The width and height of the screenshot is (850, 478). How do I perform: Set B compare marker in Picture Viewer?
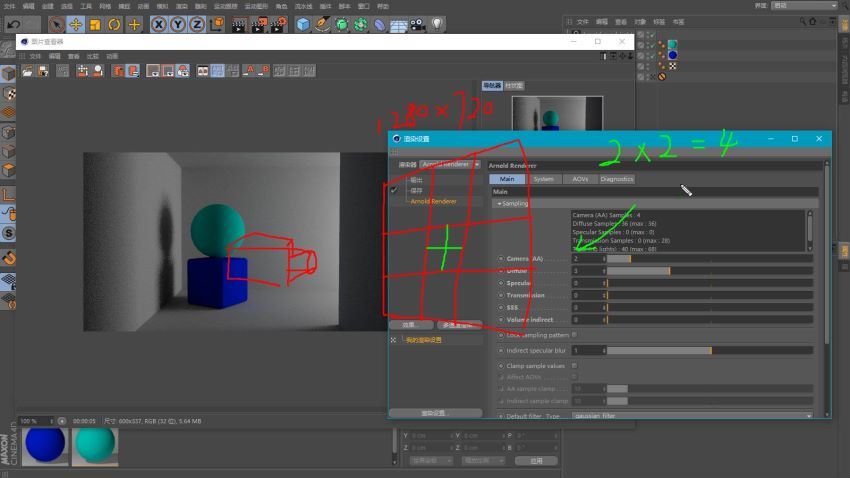point(263,71)
